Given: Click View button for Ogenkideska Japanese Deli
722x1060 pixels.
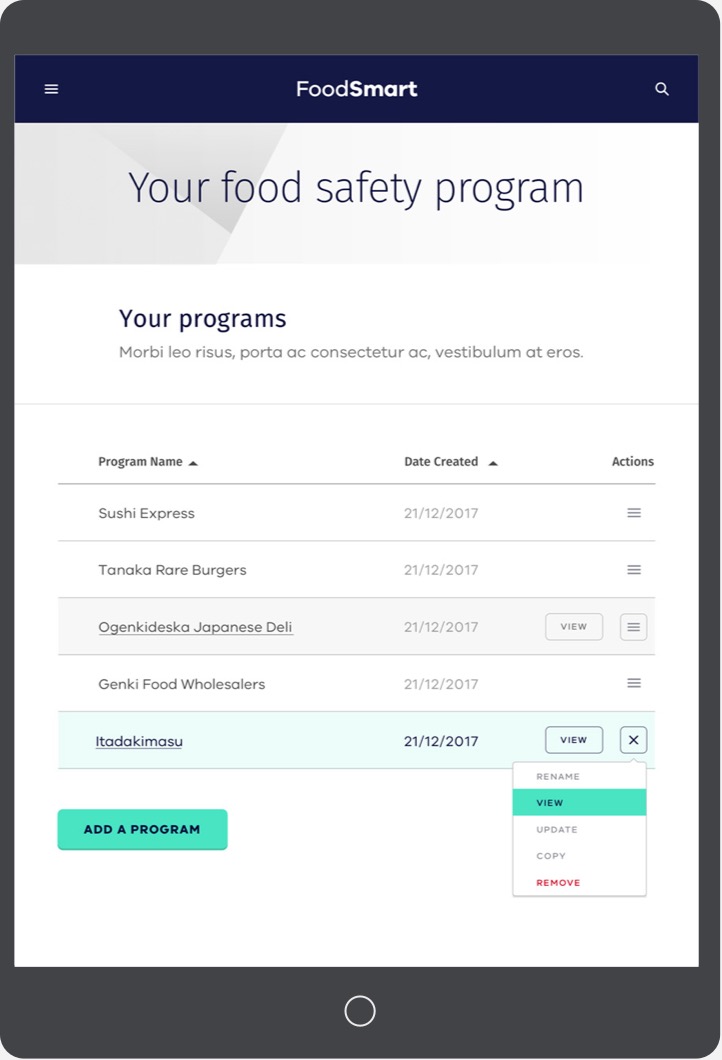Looking at the screenshot, I should [x=574, y=627].
